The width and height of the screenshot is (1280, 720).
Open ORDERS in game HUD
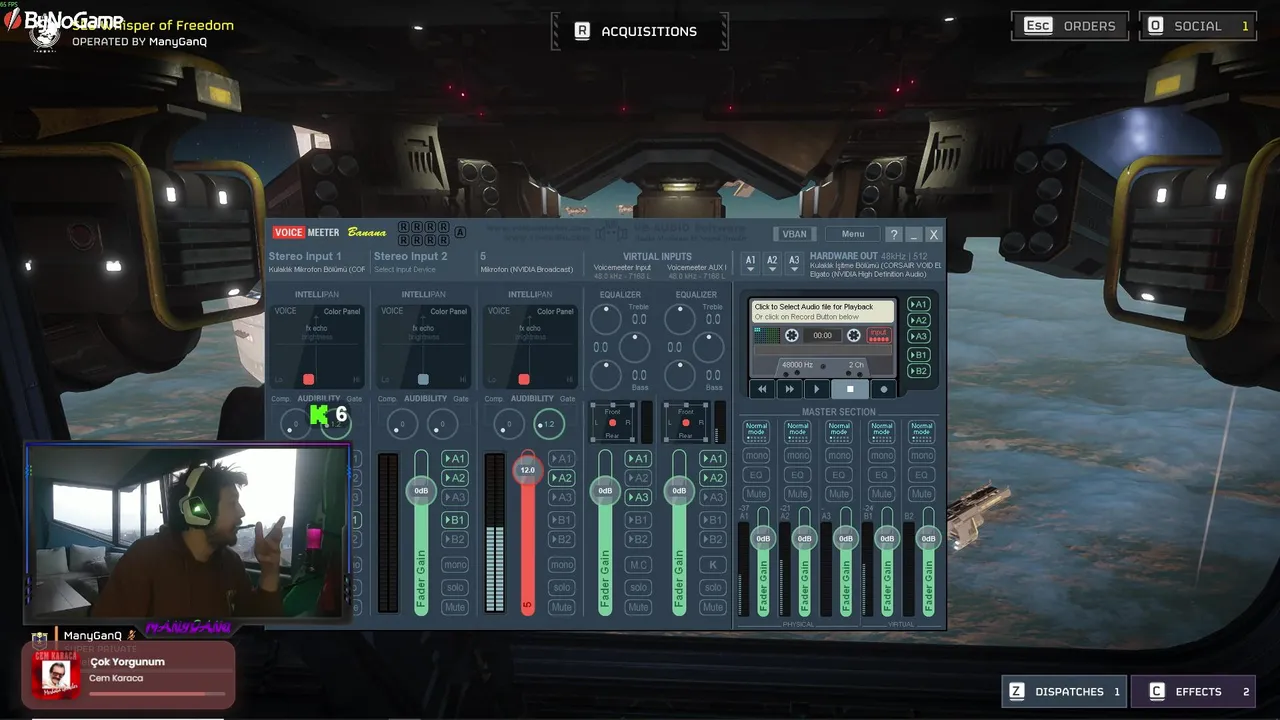[1070, 26]
